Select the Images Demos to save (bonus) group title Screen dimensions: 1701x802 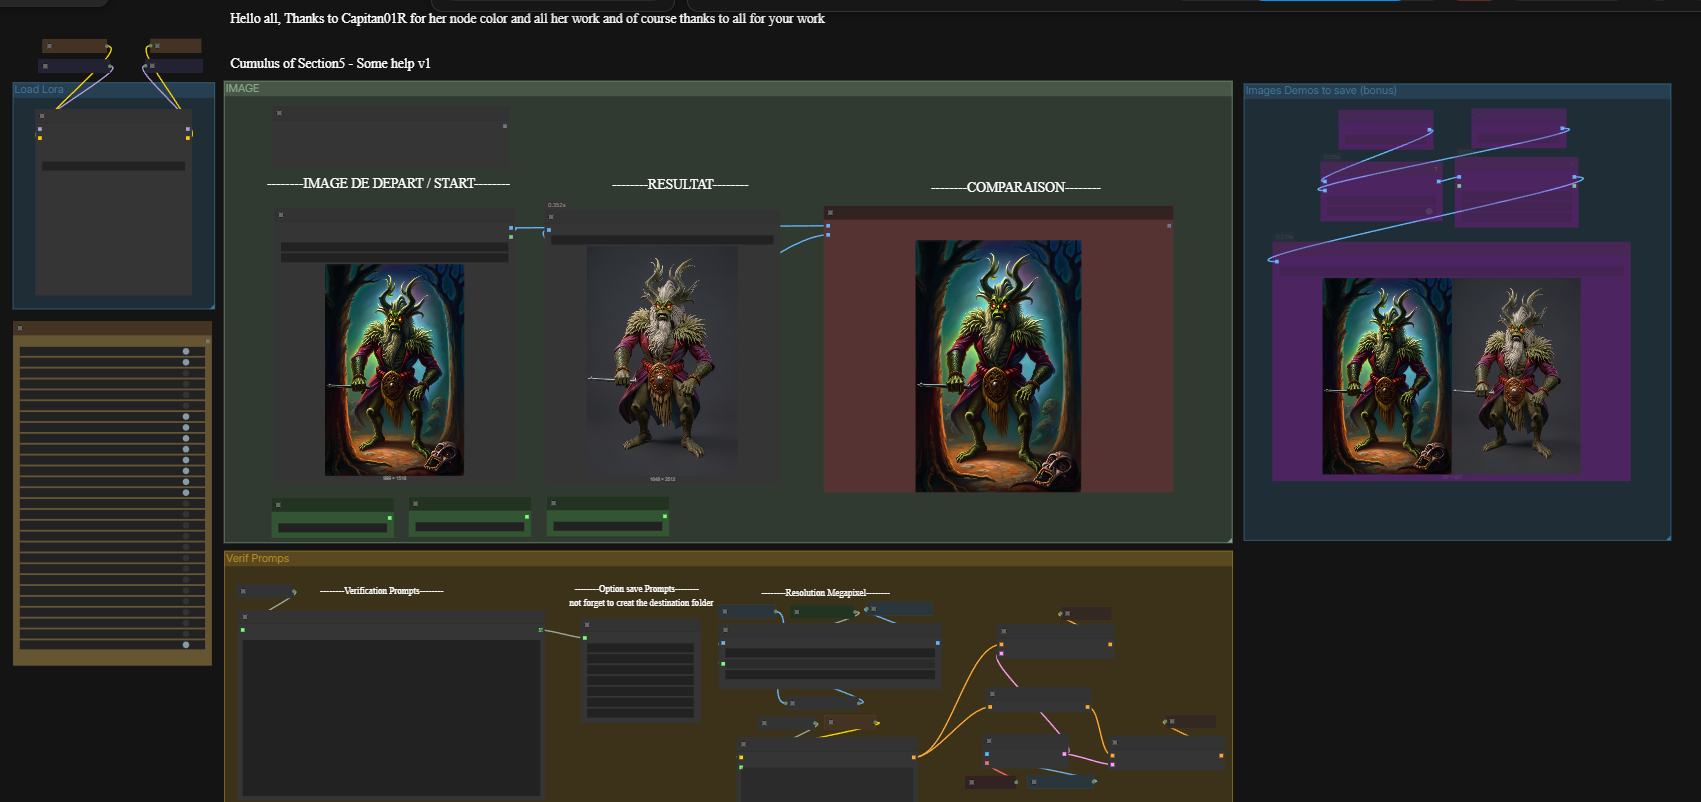tap(1321, 90)
